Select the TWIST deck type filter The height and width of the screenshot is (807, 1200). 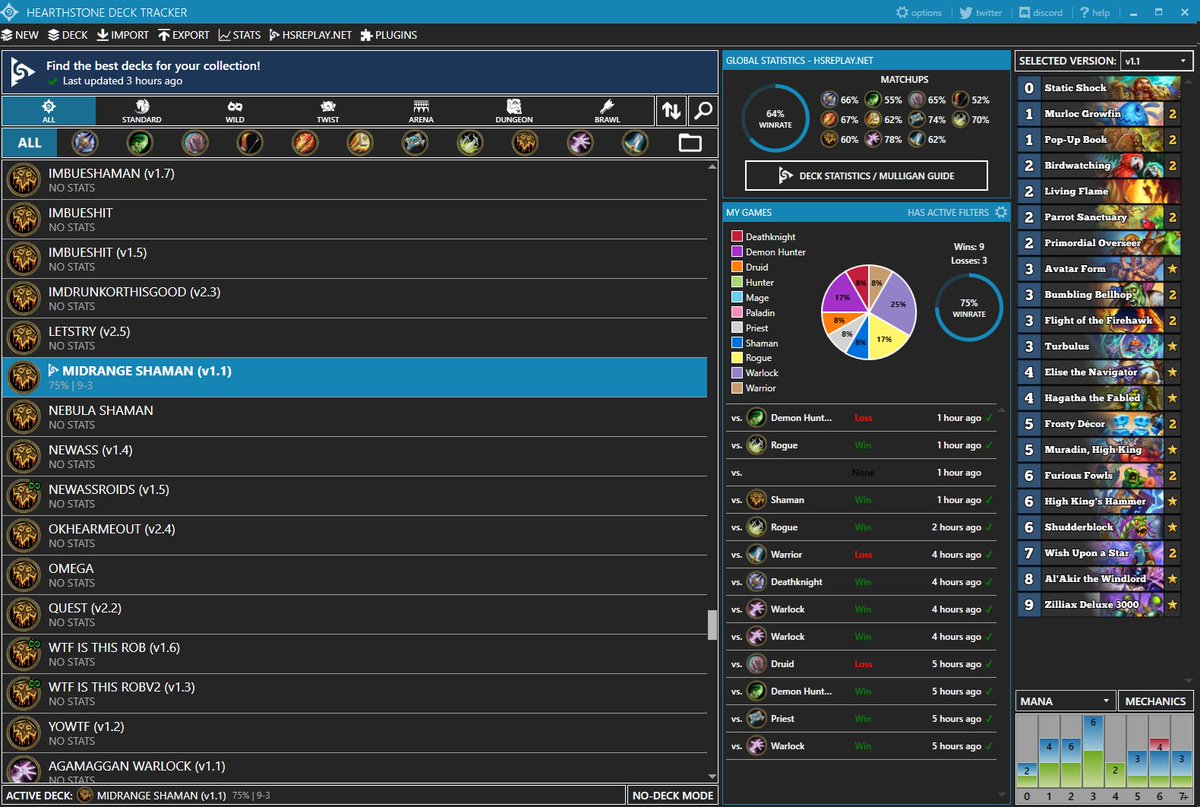click(x=328, y=111)
